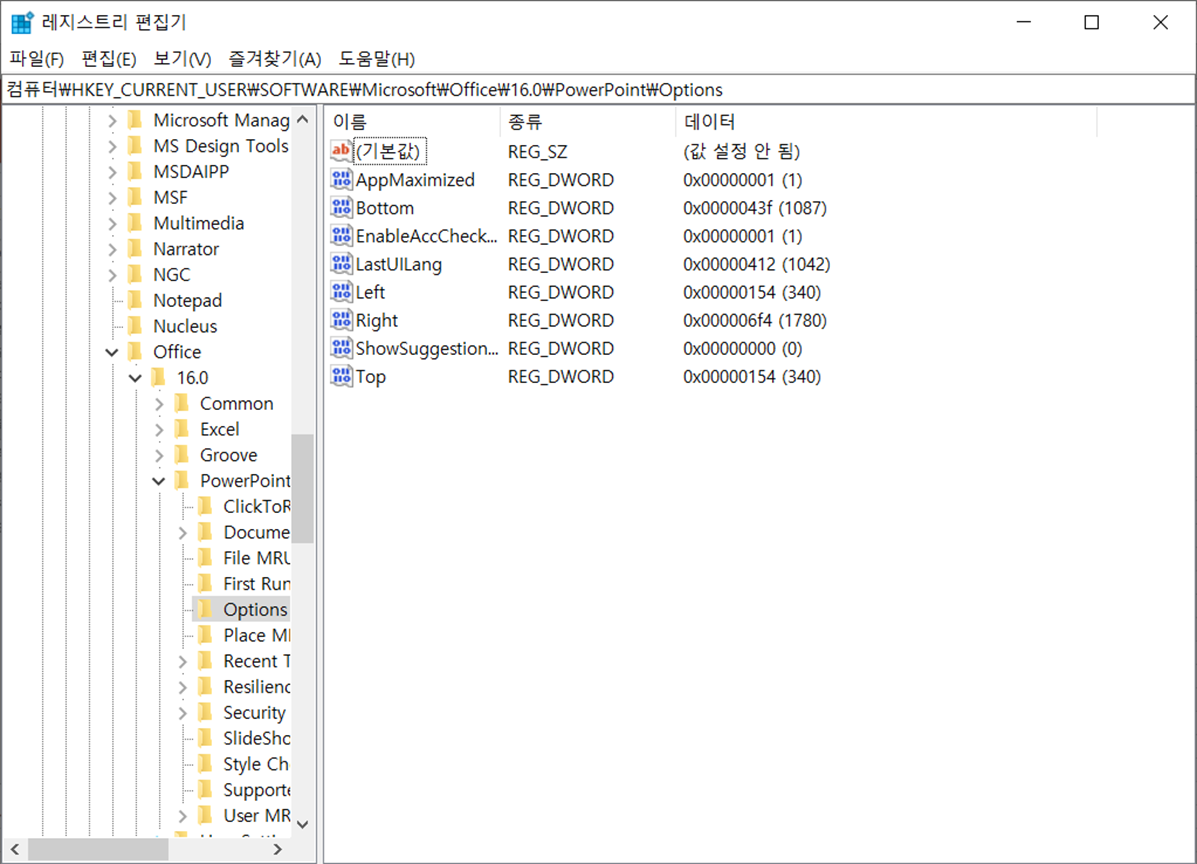The image size is (1197, 864).
Task: Click the Bottom DWORD value icon
Action: click(341, 208)
